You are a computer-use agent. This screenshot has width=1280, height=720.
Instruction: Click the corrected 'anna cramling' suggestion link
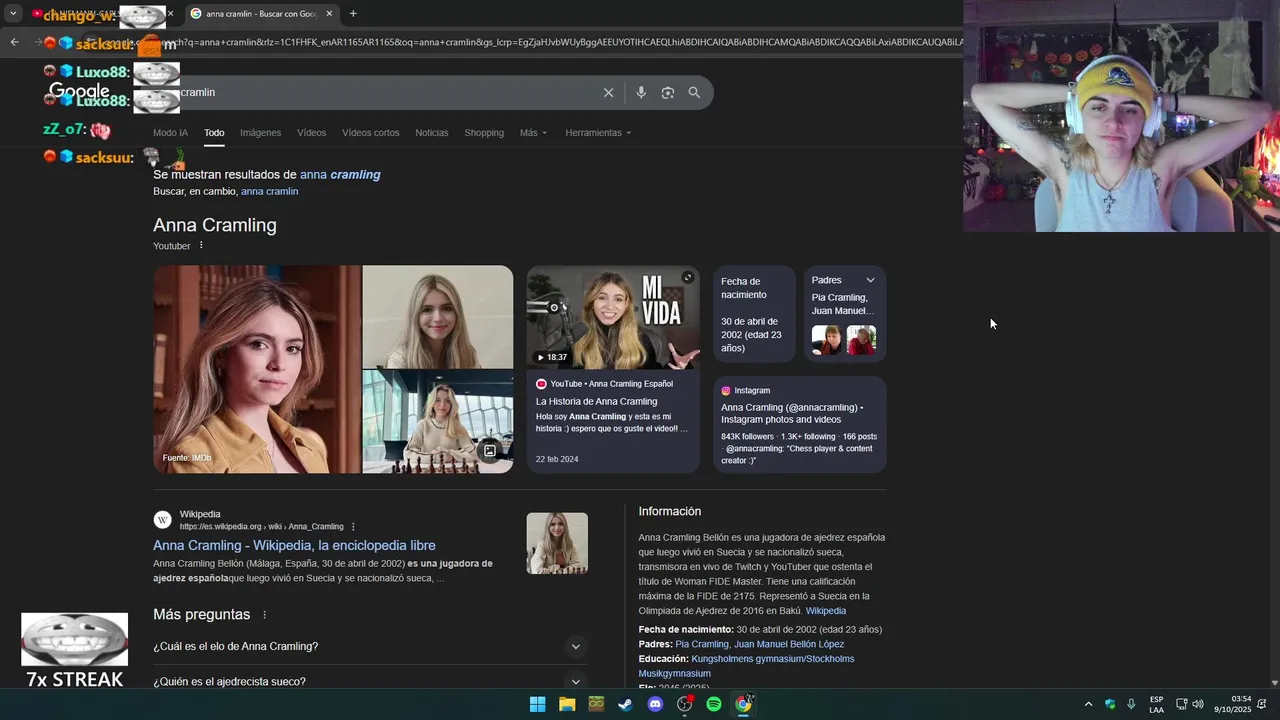[x=340, y=175]
